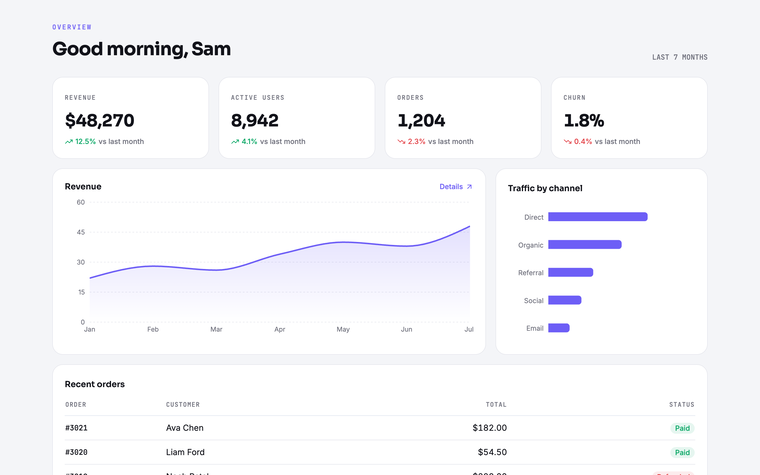This screenshot has width=760, height=475.
Task: Click the 0.4% change figure
Action: click(x=583, y=142)
